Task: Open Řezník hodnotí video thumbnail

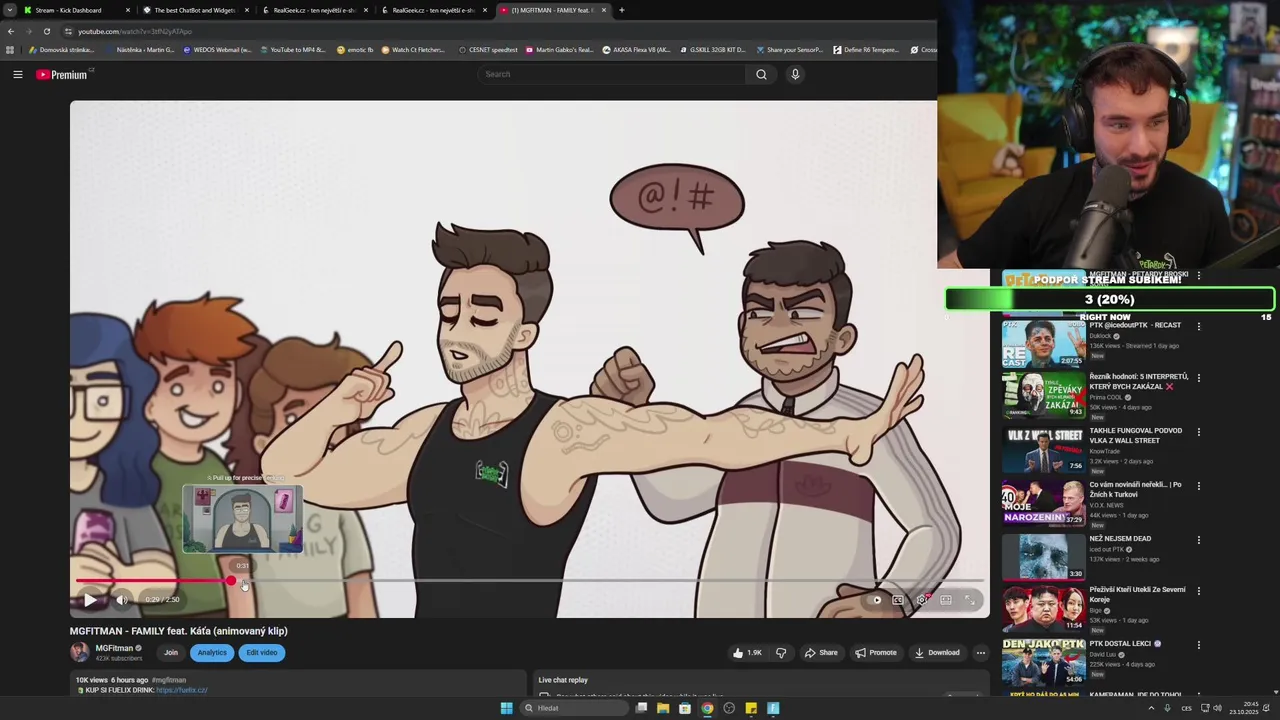Action: click(1043, 395)
